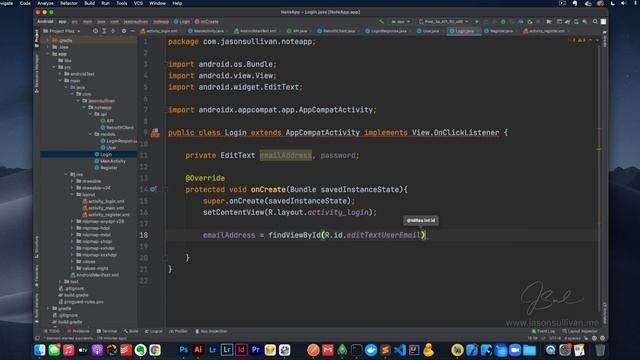Open the App Inspection tool window
The width and height of the screenshot is (640, 360).
click(x=211, y=331)
